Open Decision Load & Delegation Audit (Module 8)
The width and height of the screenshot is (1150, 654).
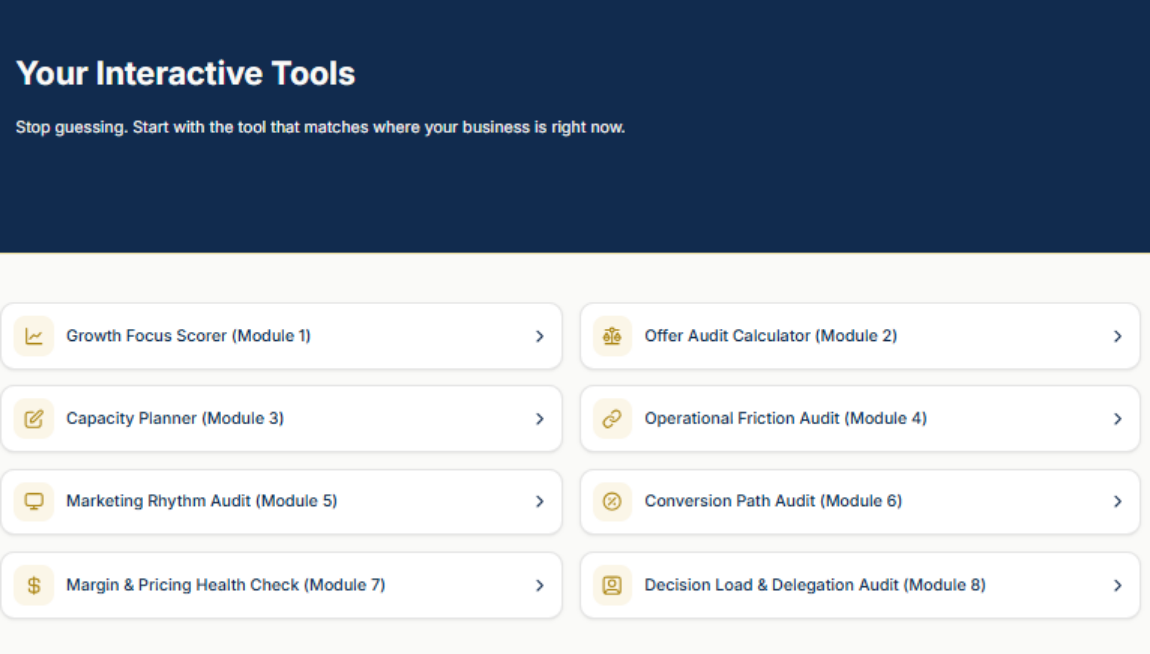860,585
